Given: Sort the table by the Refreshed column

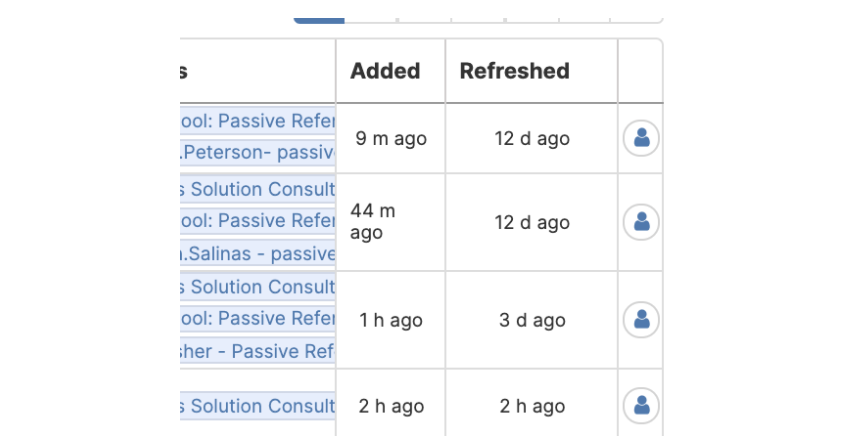Looking at the screenshot, I should (x=515, y=71).
